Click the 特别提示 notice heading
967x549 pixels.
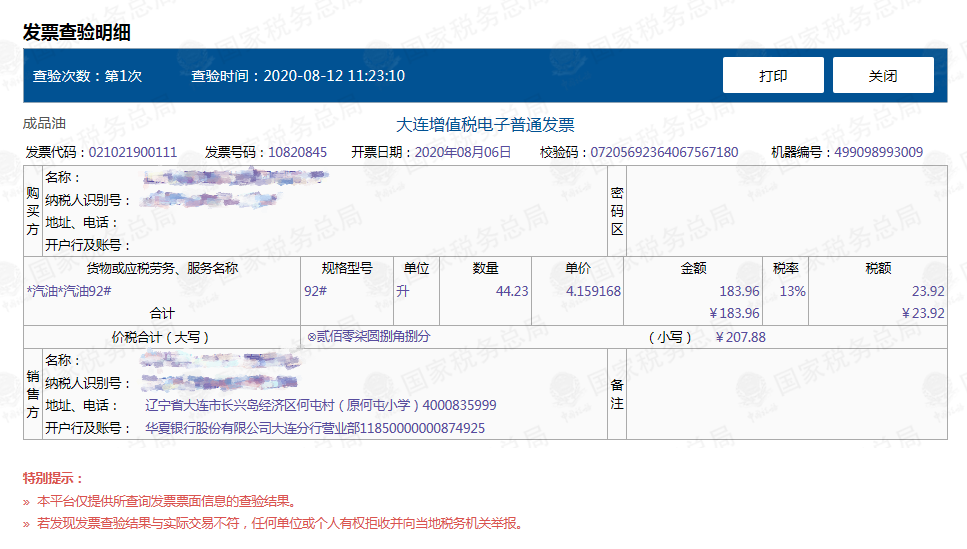coord(53,479)
